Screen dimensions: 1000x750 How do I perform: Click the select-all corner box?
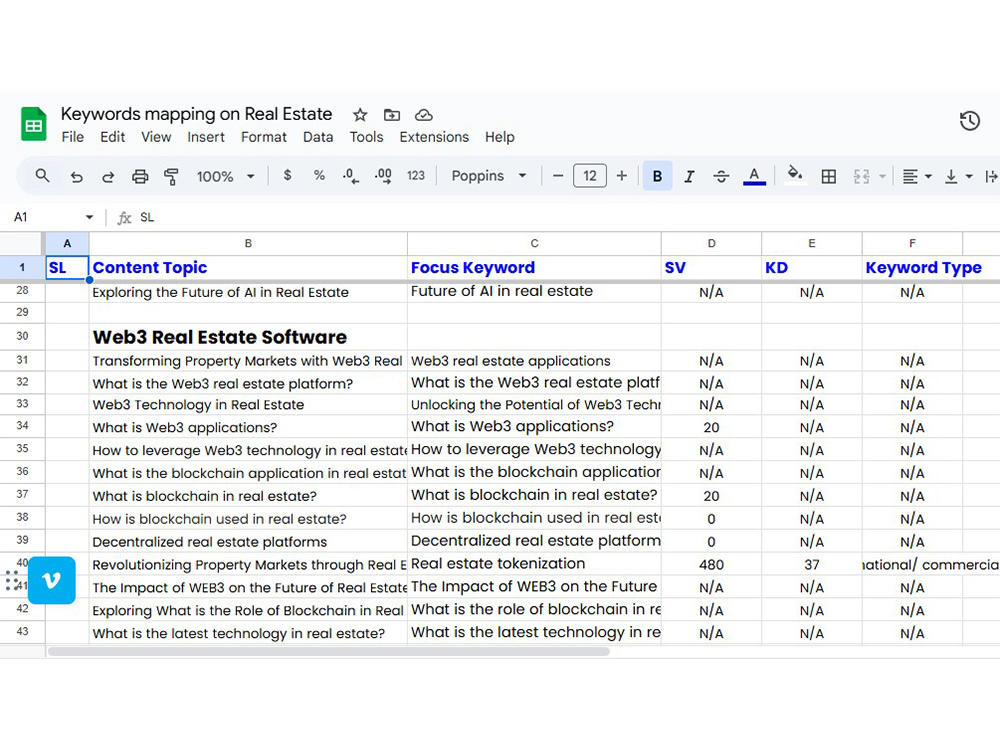(x=22, y=244)
